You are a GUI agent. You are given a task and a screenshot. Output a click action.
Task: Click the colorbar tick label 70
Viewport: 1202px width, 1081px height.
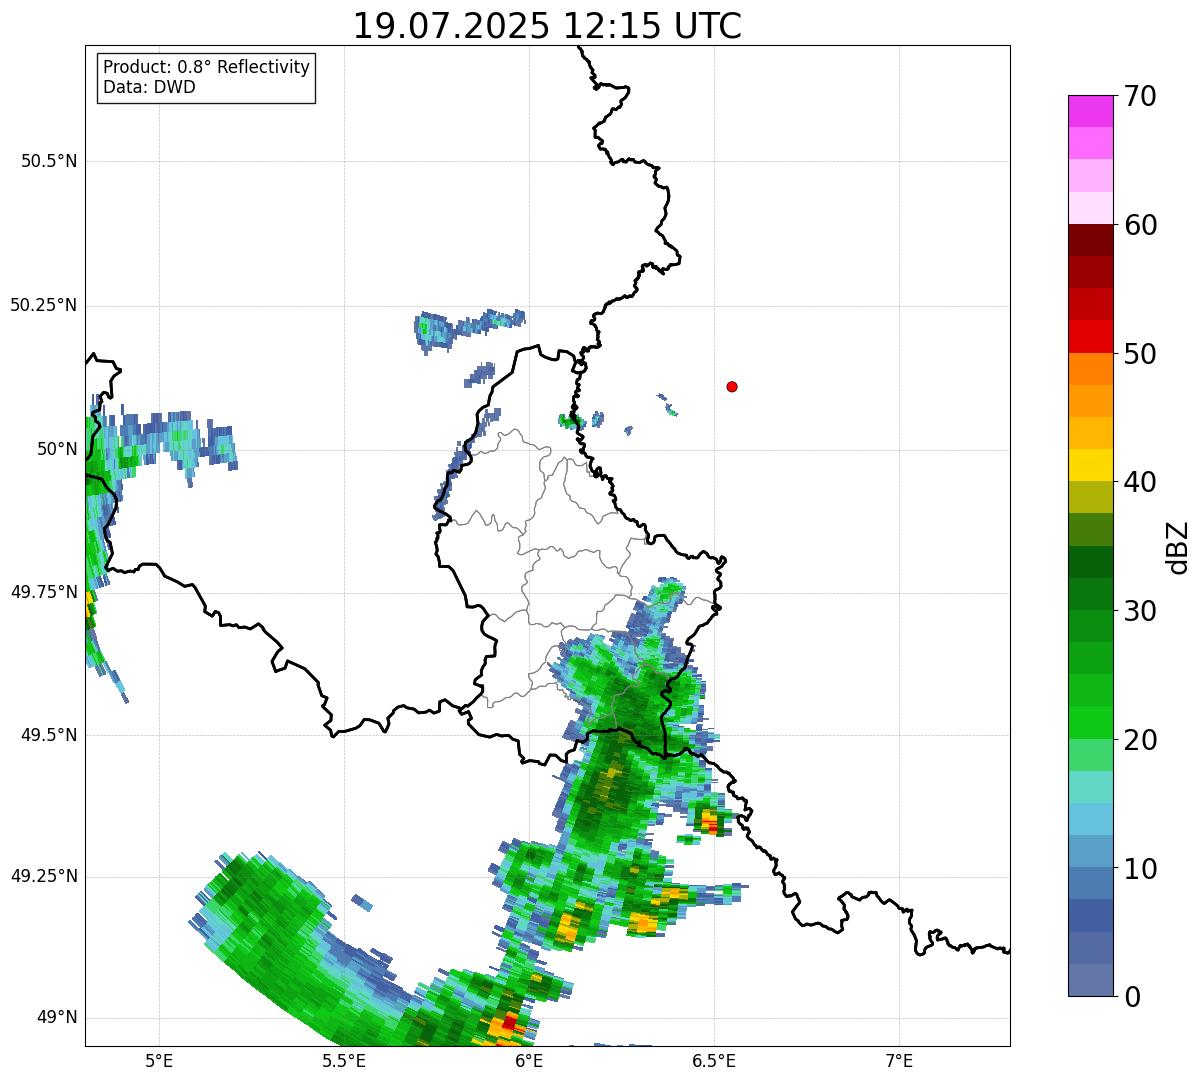pos(1140,96)
